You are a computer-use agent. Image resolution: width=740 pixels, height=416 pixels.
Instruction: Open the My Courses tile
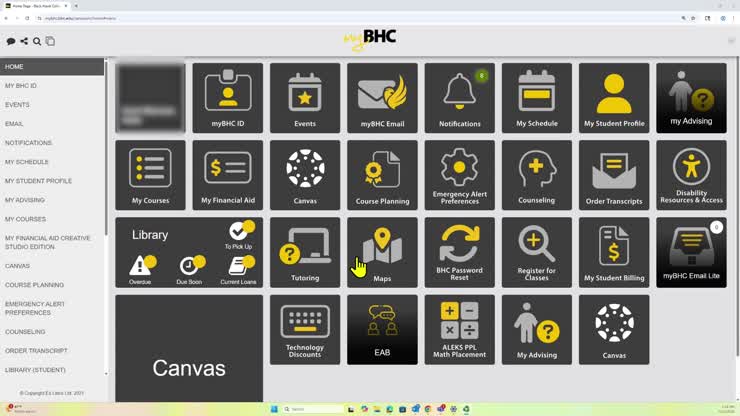[x=151, y=175]
